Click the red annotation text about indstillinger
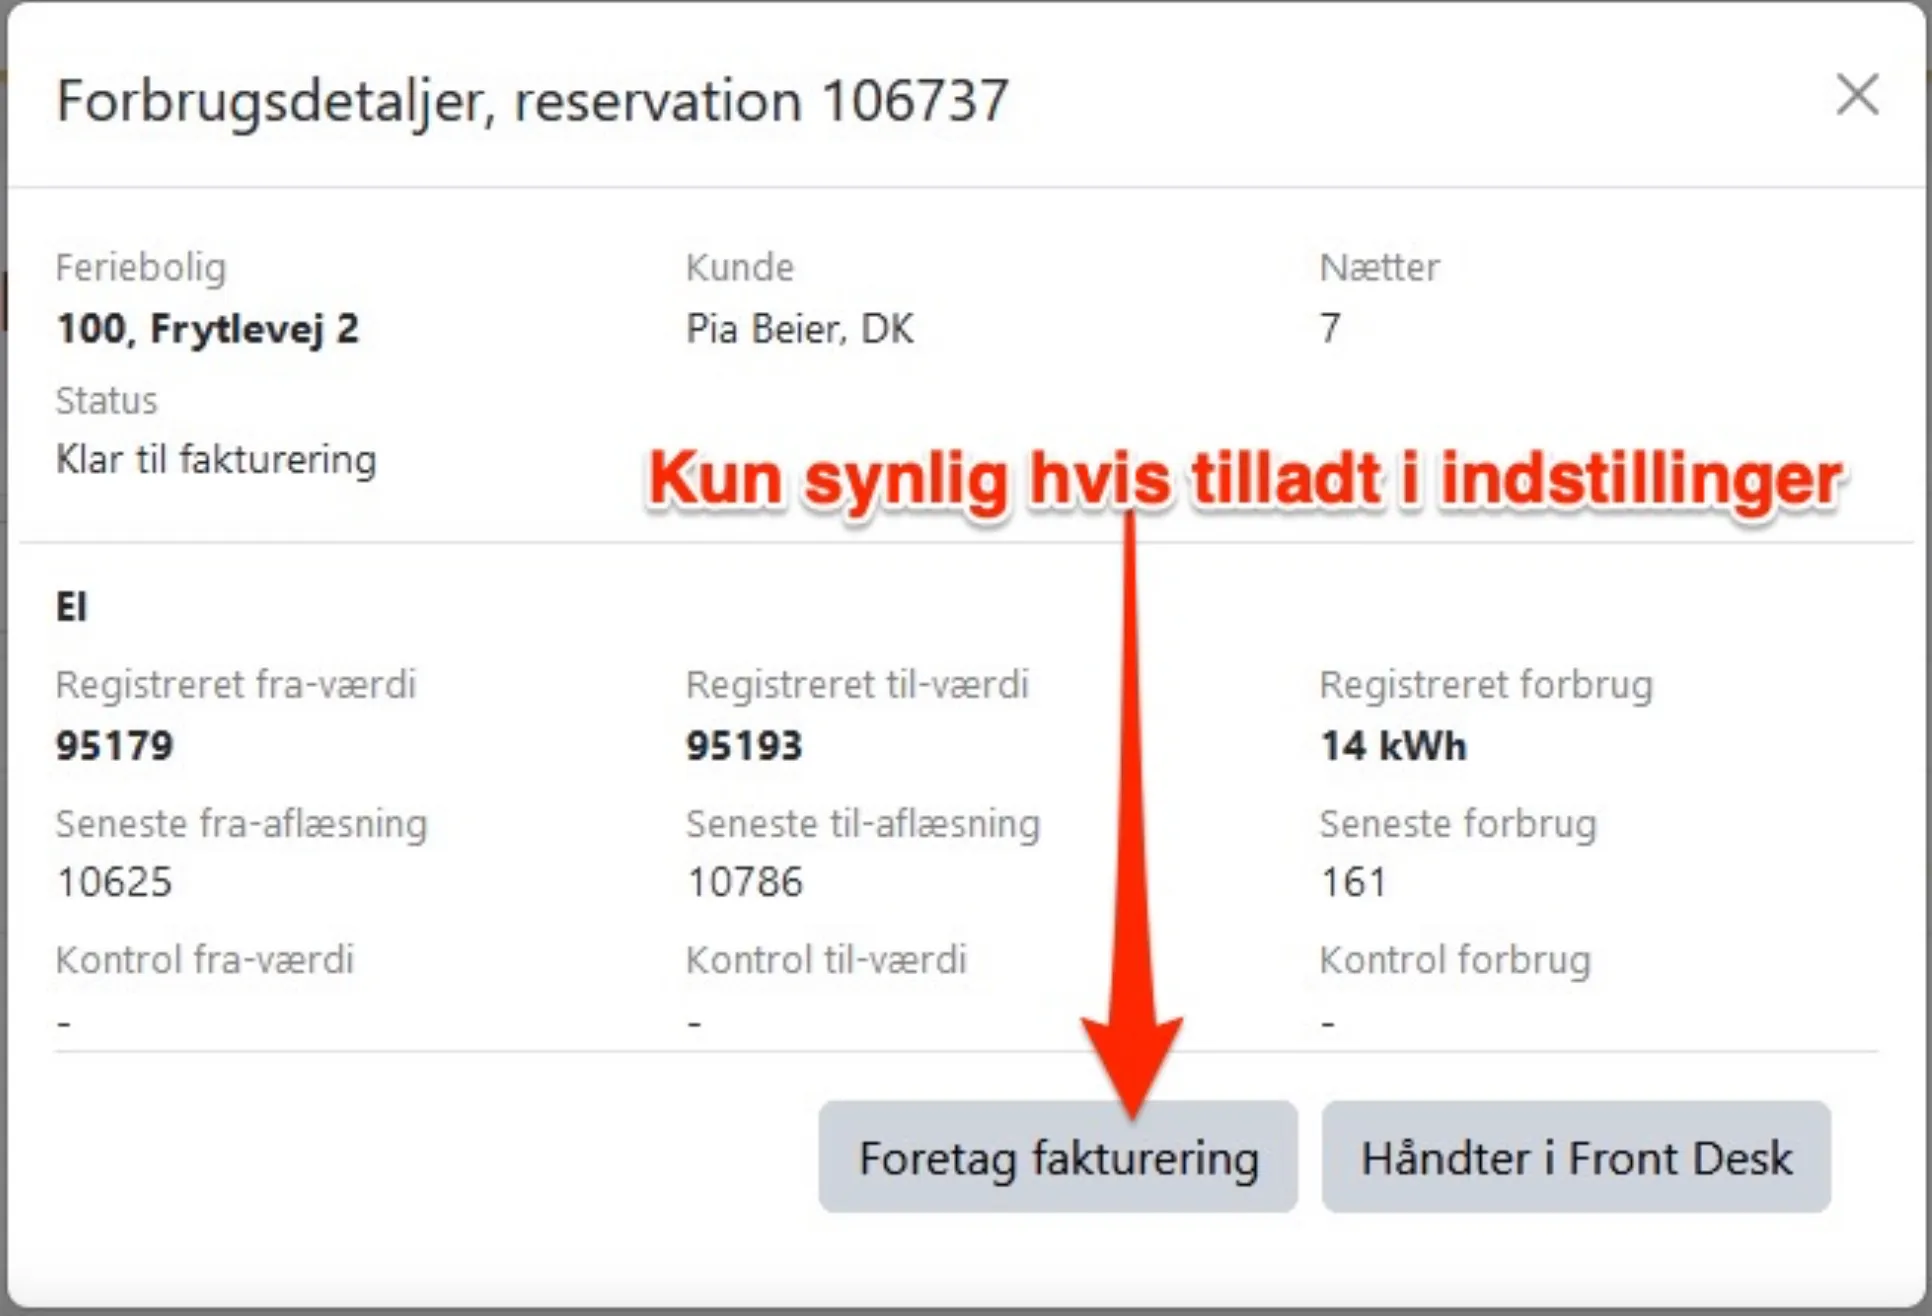The width and height of the screenshot is (1932, 1316). (x=1244, y=480)
